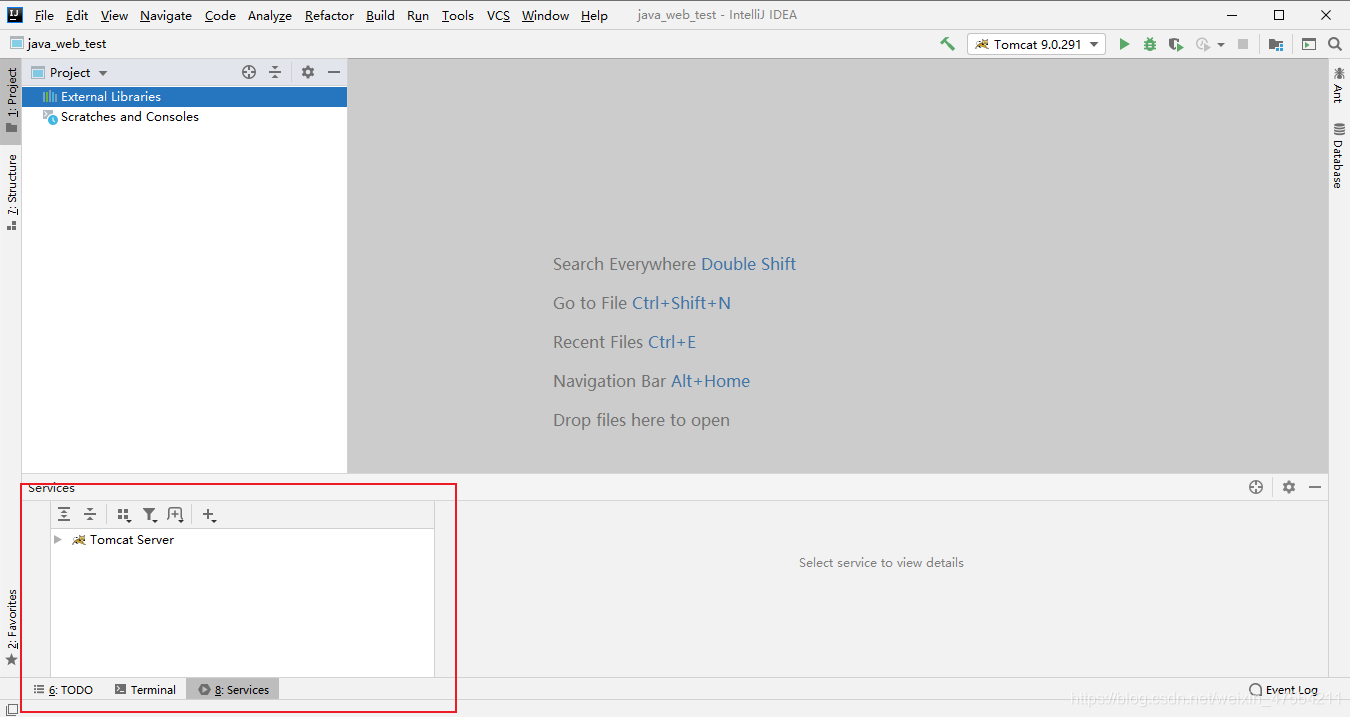Click Services panel crosshair target icon

(x=1256, y=487)
